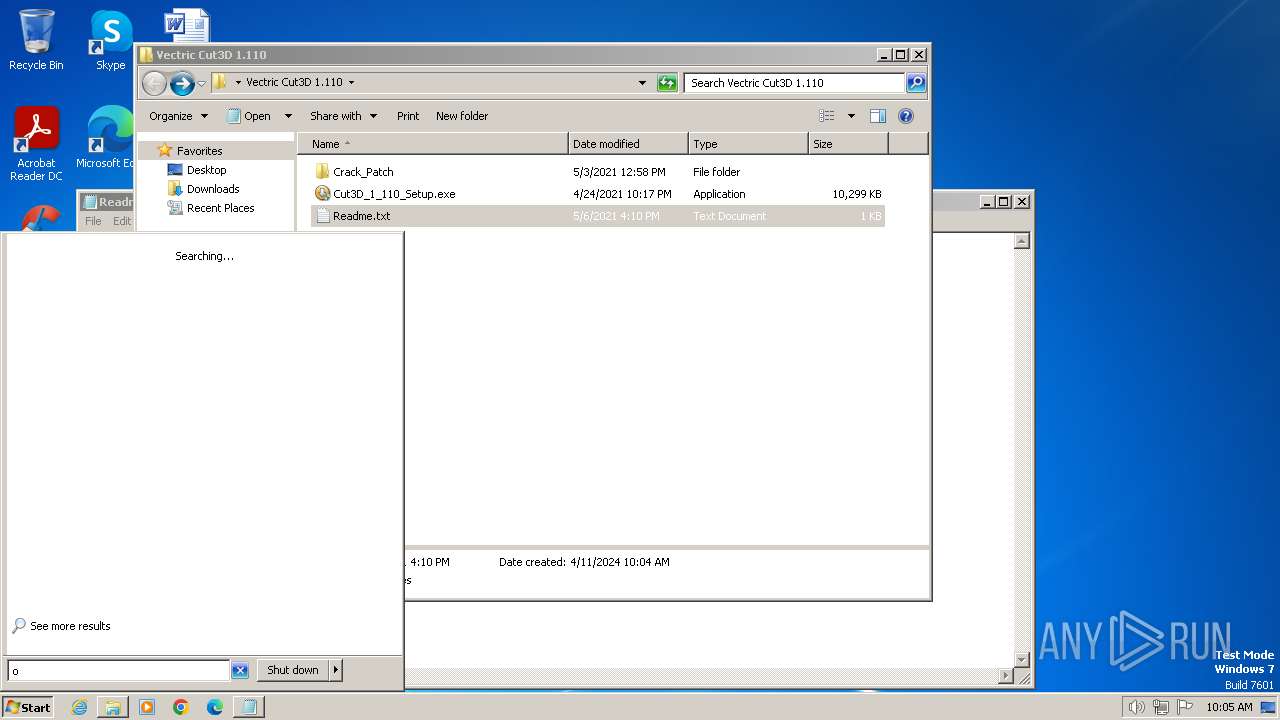Select the Readme.txt file
The height and width of the screenshot is (720, 1280).
(x=598, y=216)
